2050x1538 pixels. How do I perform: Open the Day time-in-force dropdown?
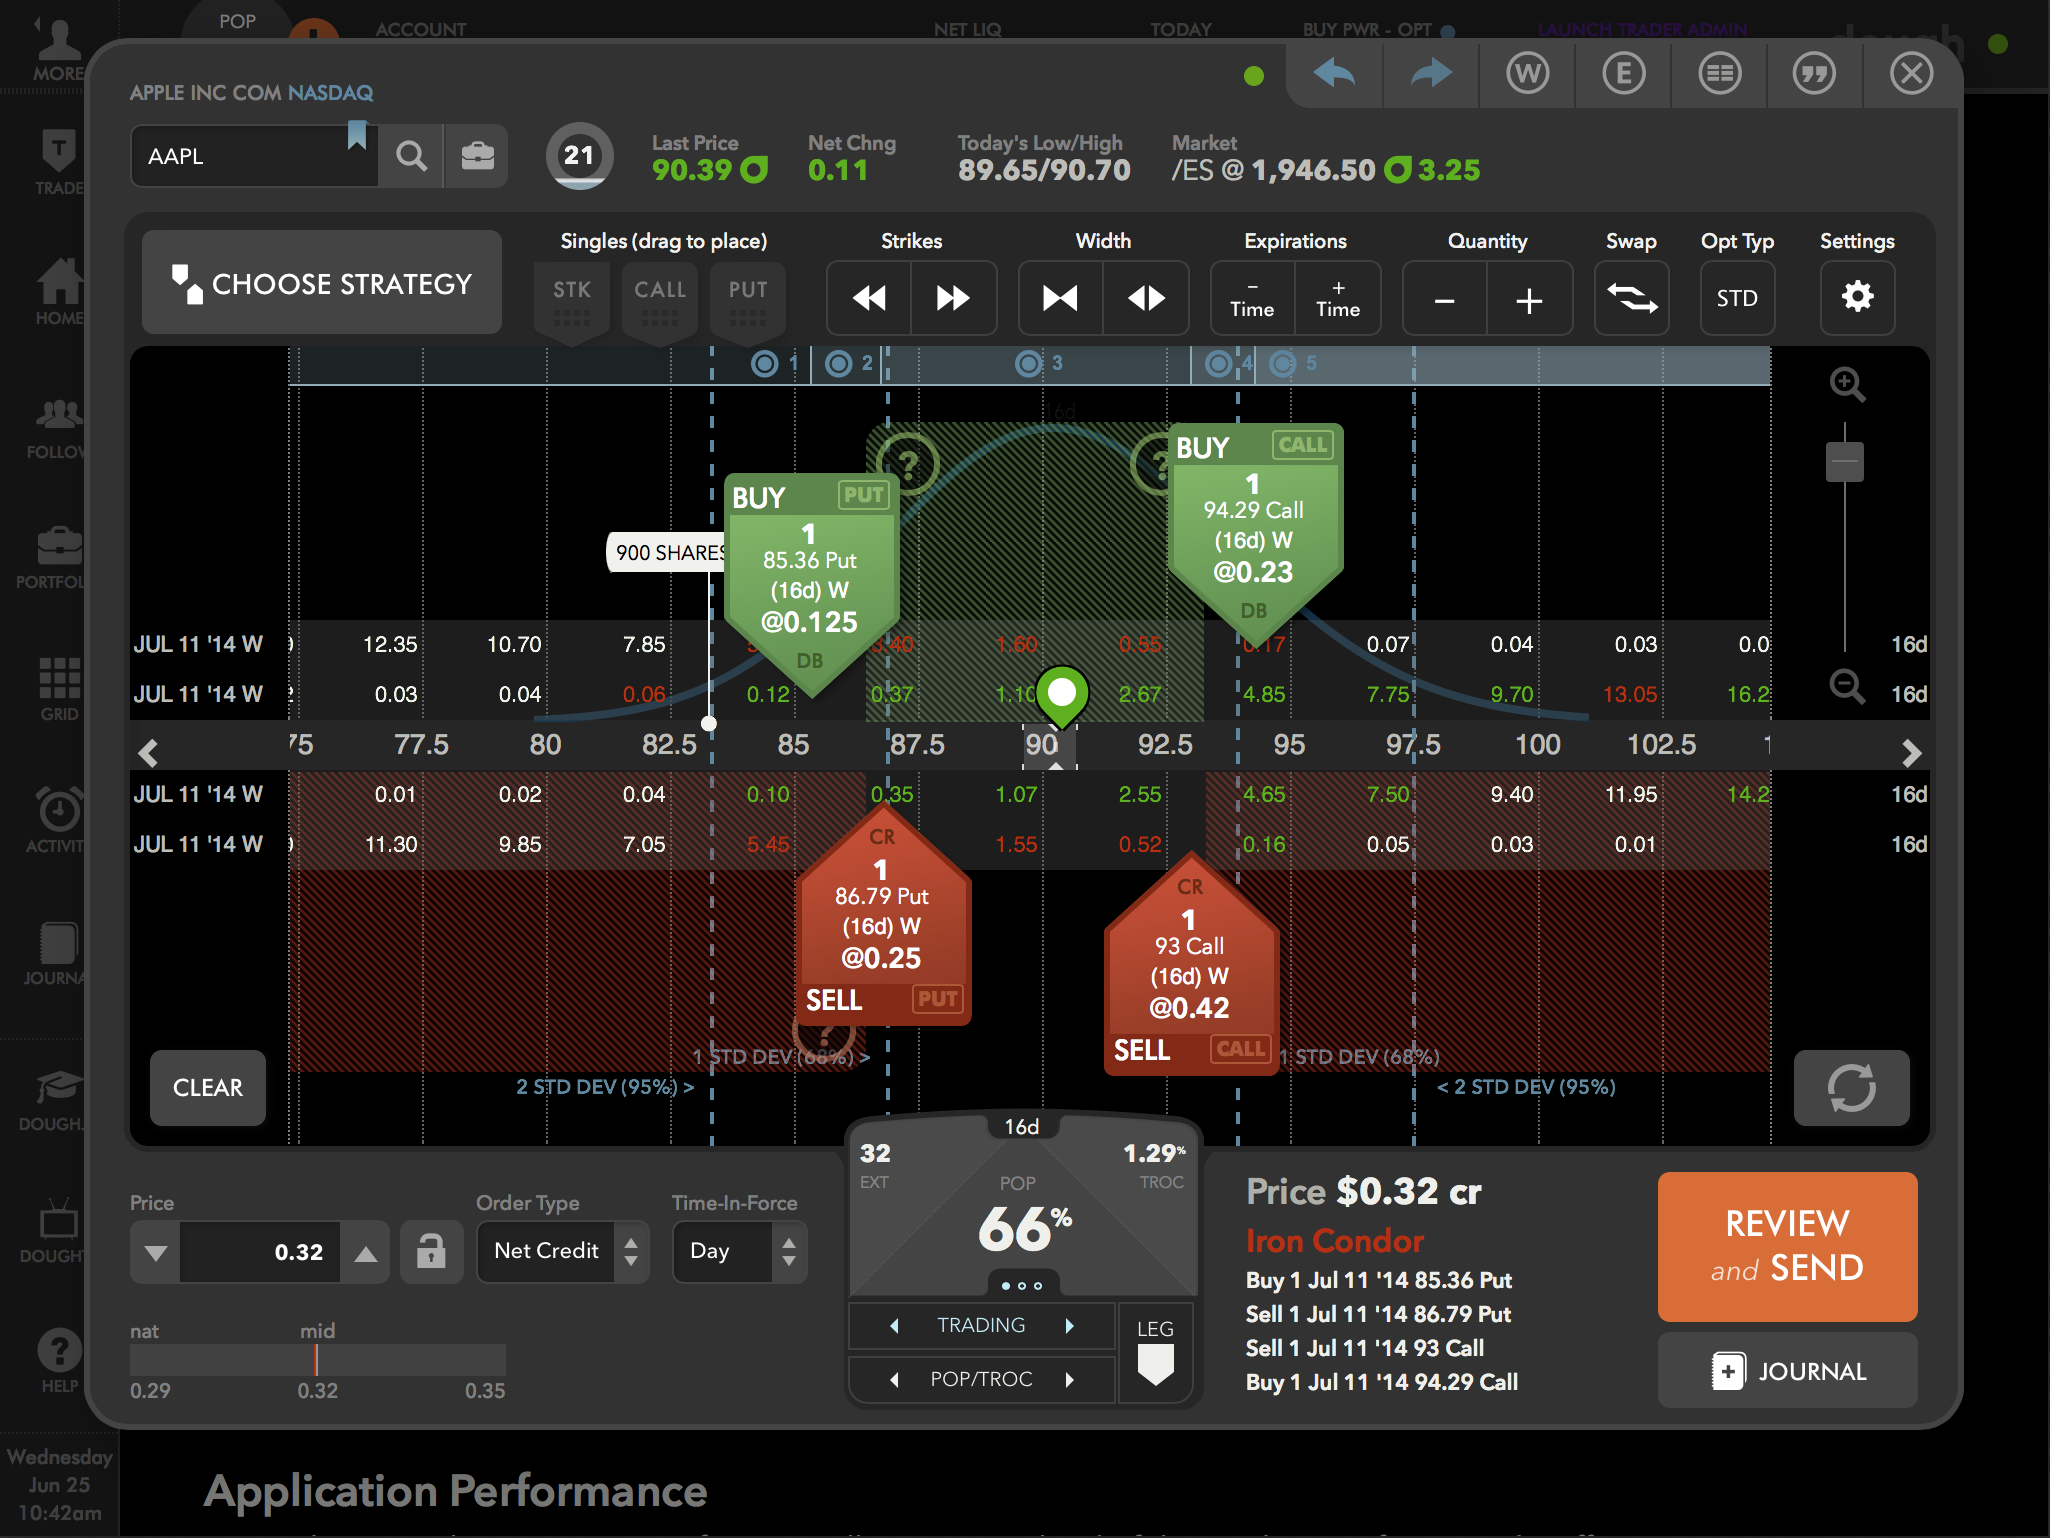[x=739, y=1251]
